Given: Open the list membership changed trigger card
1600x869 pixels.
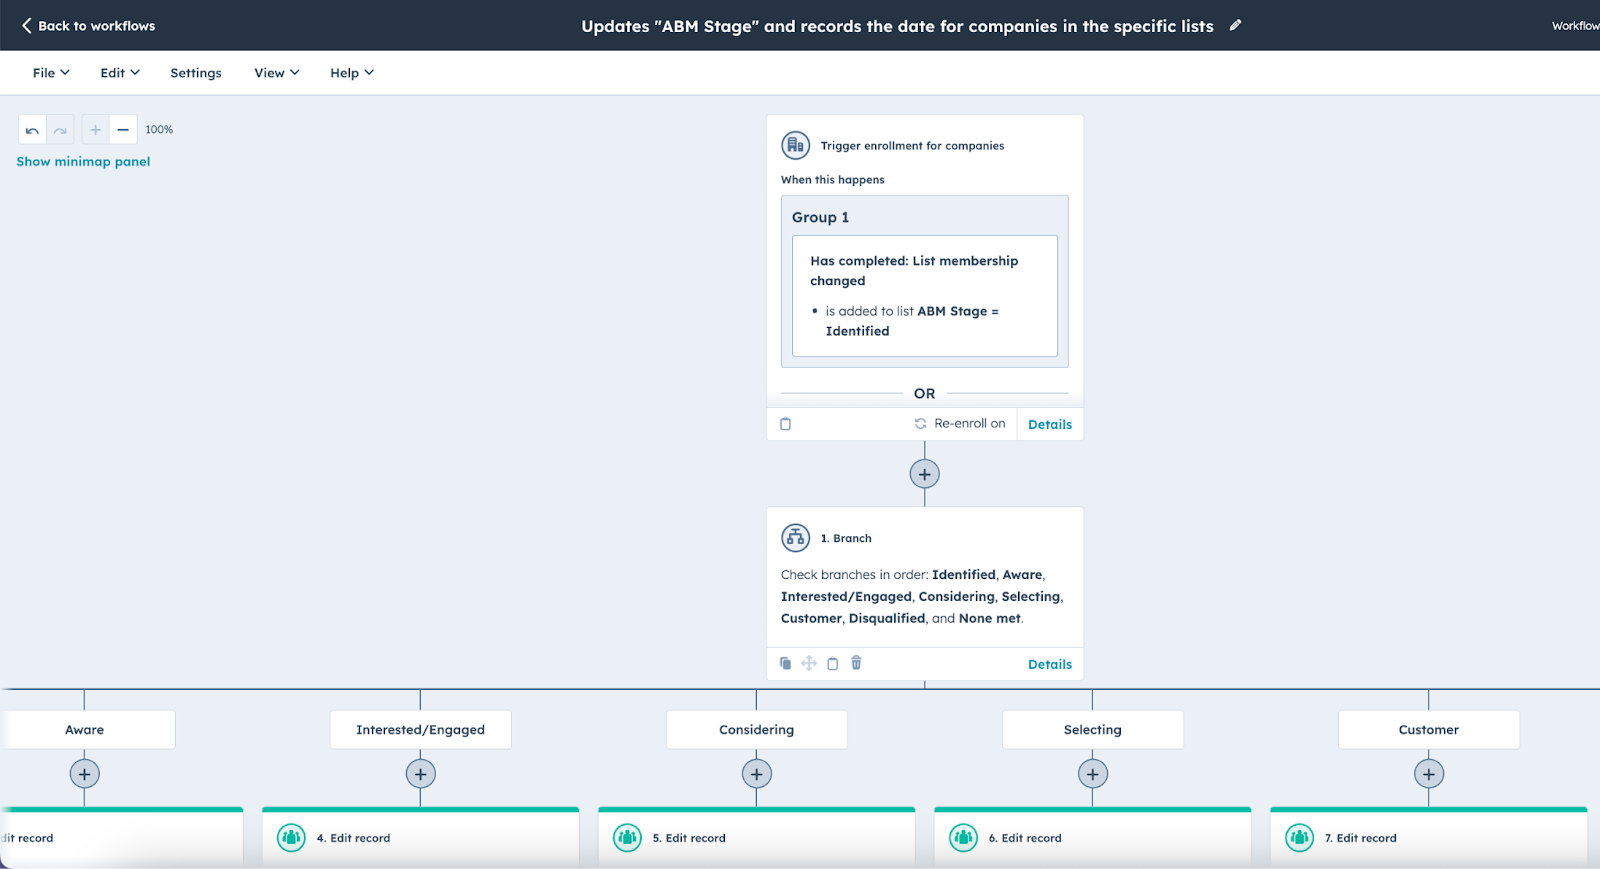Looking at the screenshot, I should pos(924,296).
